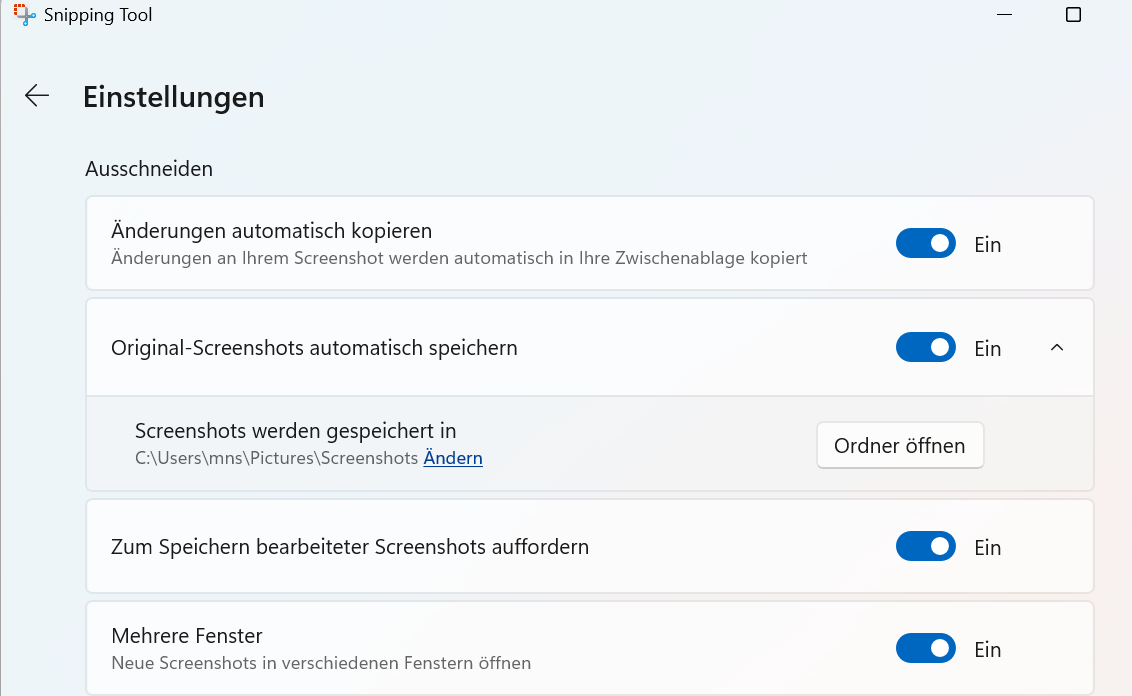
Task: Go back using the arrow next to Einstellungen
Action: 37,96
